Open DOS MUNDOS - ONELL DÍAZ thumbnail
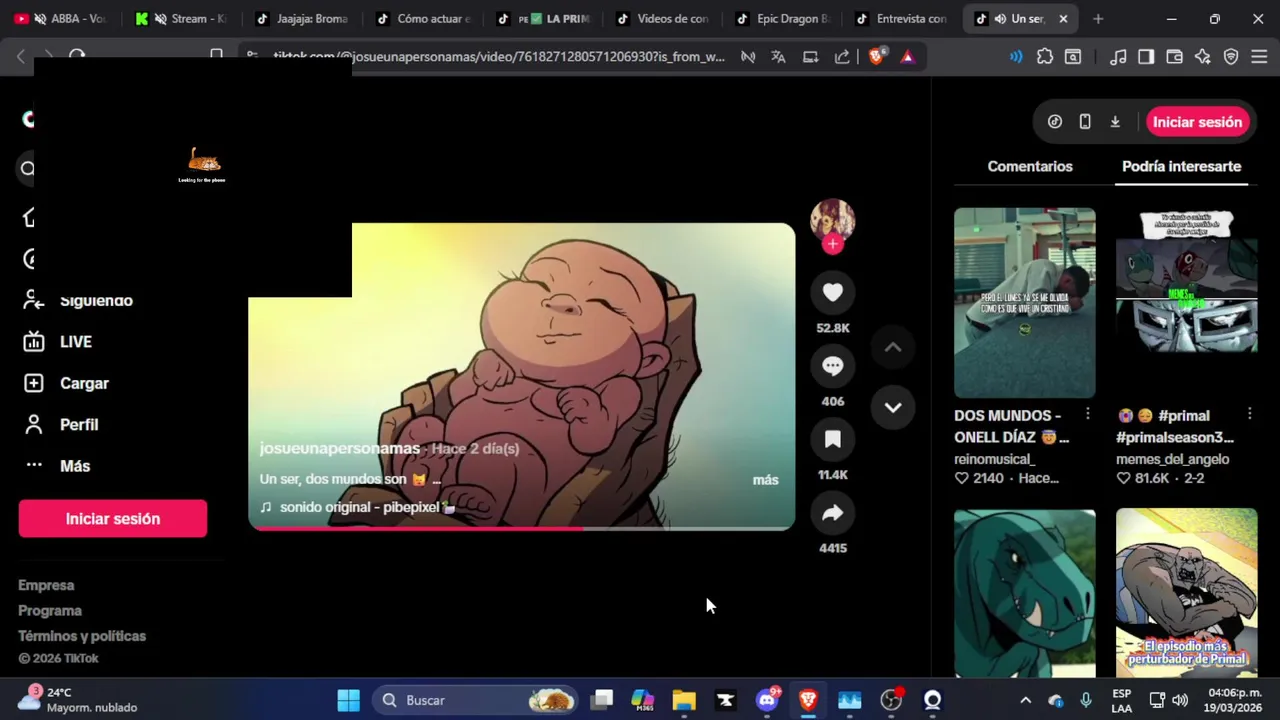Image resolution: width=1280 pixels, height=720 pixels. click(x=1024, y=302)
